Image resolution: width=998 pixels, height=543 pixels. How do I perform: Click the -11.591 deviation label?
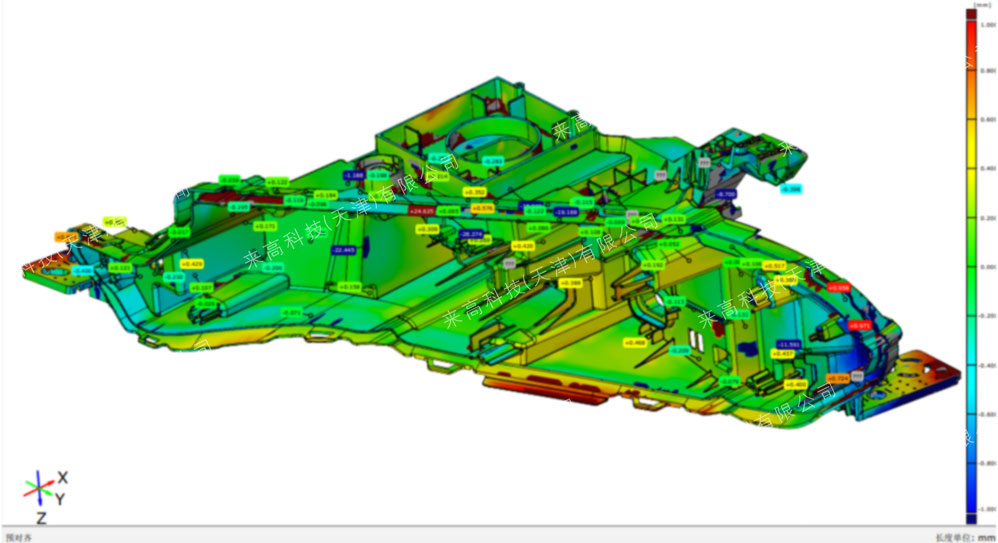[789, 344]
